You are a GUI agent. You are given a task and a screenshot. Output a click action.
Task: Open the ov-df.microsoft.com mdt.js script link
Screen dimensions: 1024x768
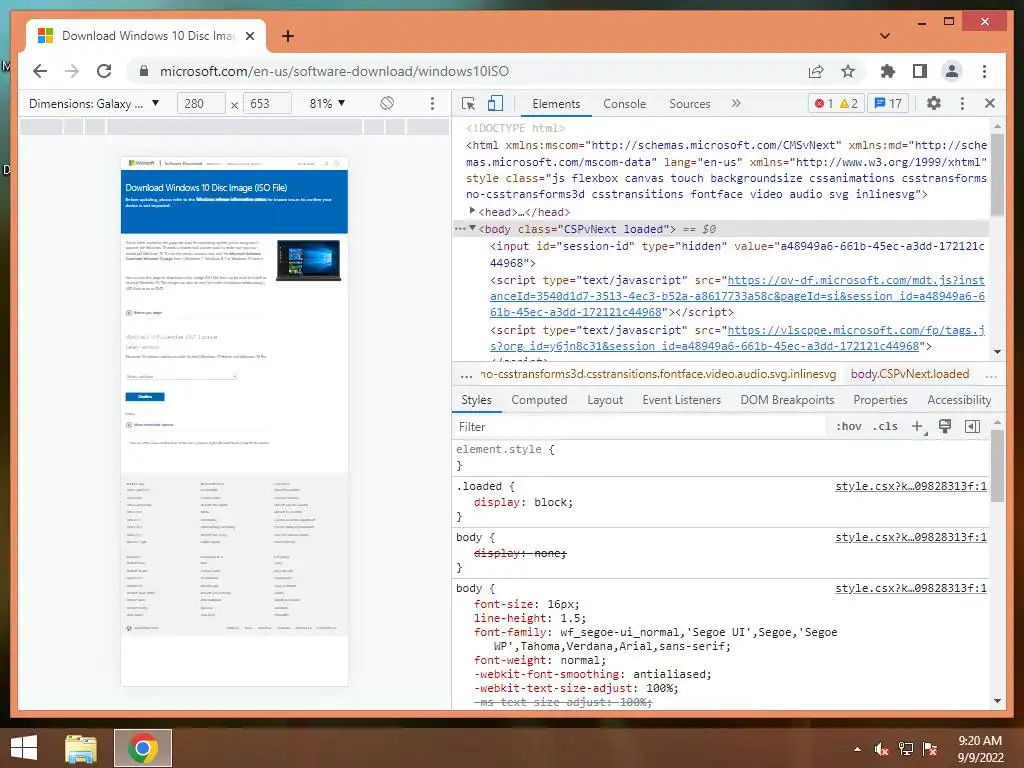[x=737, y=296]
